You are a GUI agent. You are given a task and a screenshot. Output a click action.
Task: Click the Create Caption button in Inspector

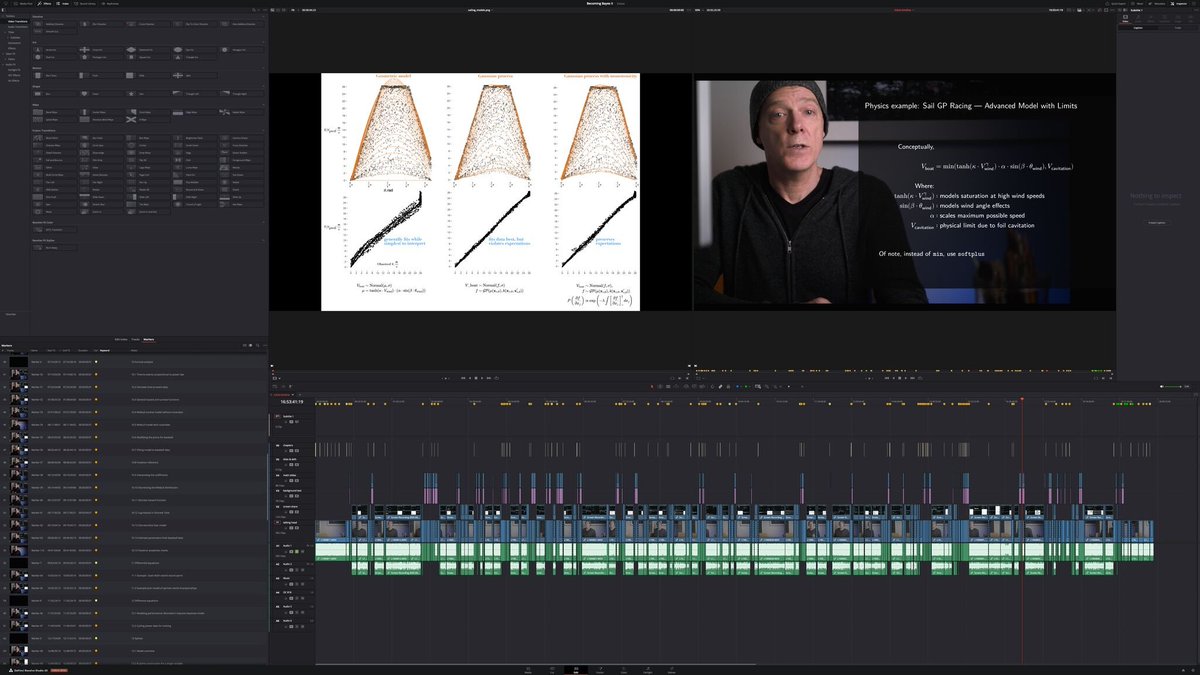[x=1157, y=222]
